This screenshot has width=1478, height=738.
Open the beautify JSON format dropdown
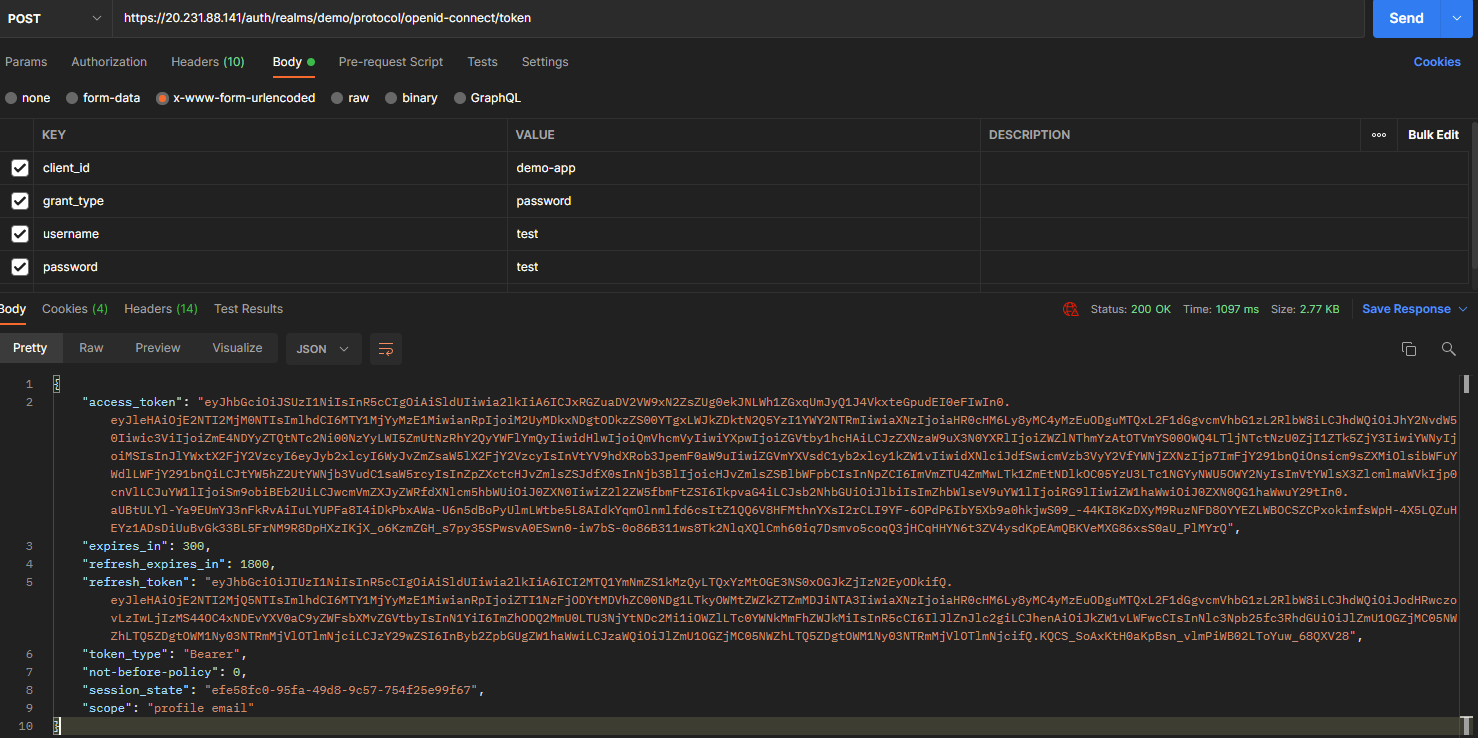pyautogui.click(x=323, y=349)
